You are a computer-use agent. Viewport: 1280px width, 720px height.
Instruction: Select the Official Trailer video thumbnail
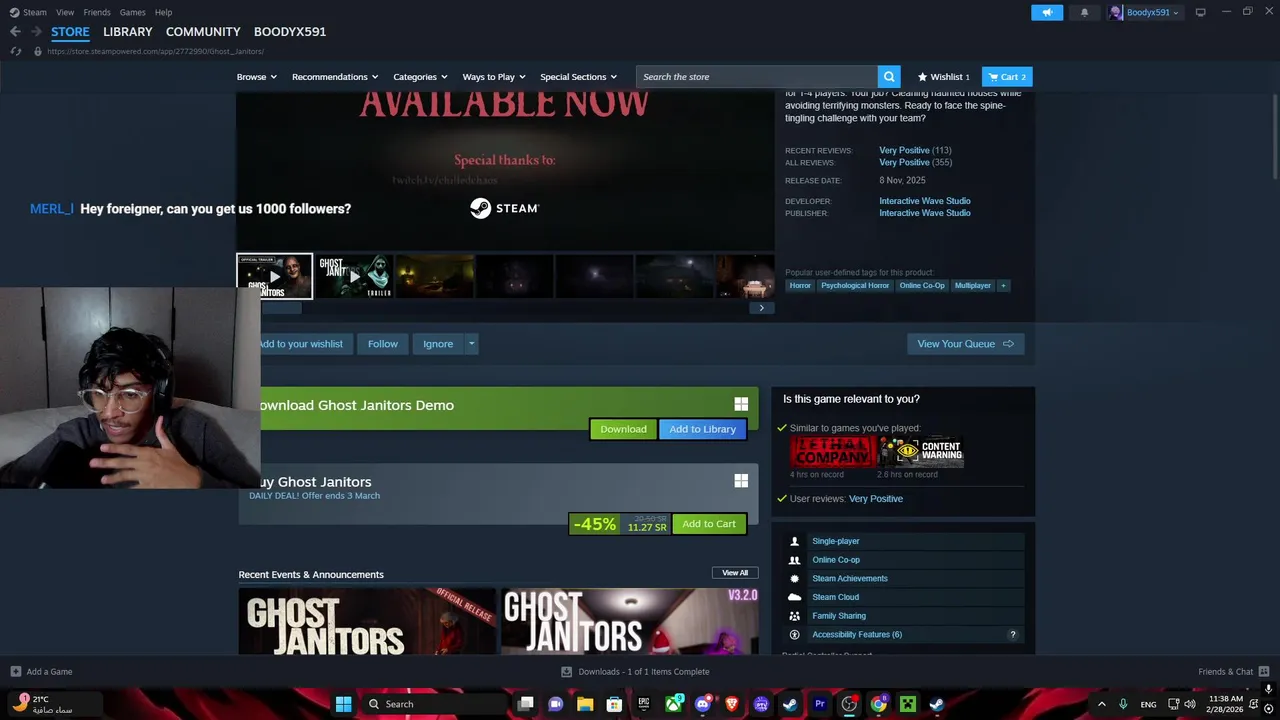click(x=275, y=277)
